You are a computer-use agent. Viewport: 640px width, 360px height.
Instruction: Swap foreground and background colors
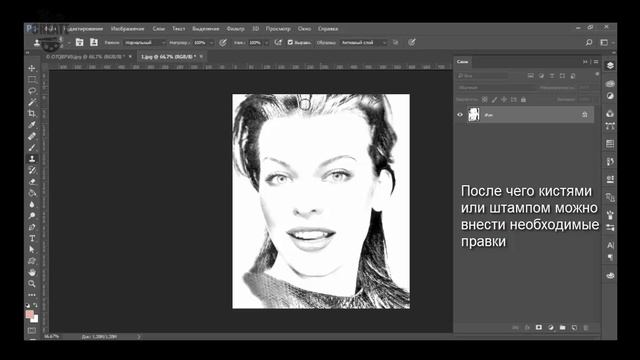(x=36, y=305)
